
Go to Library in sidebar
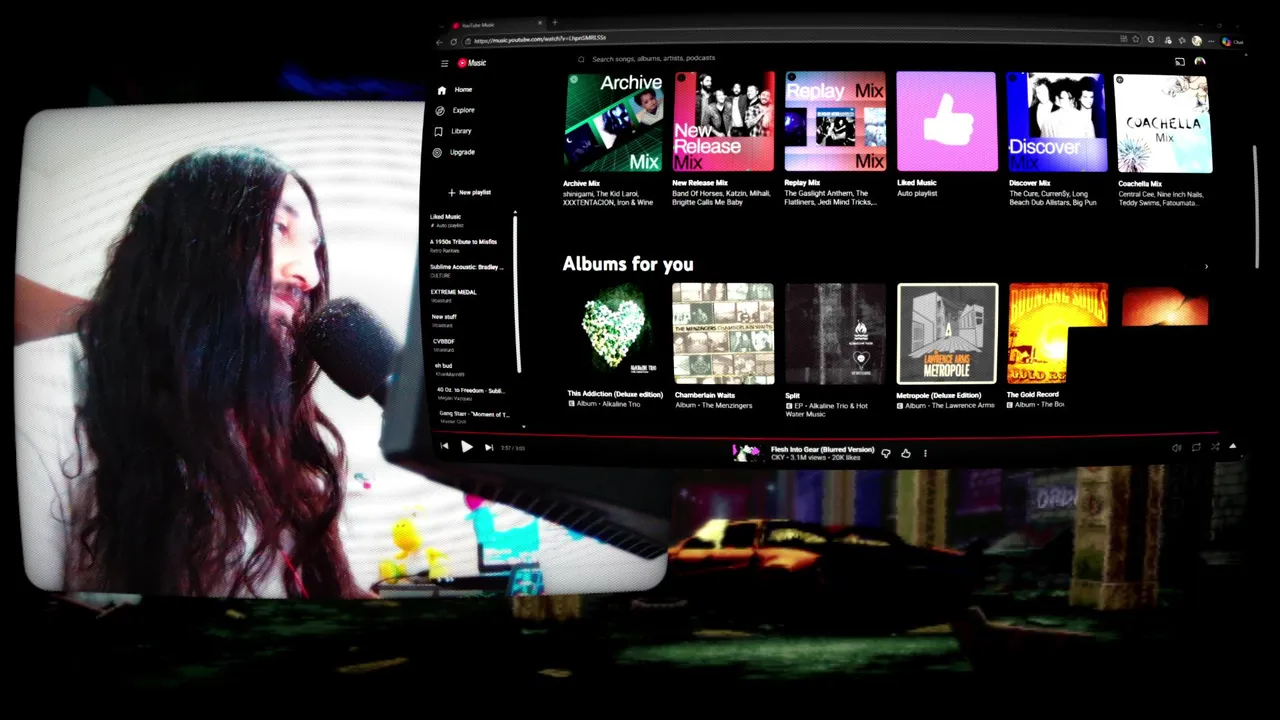click(x=461, y=131)
